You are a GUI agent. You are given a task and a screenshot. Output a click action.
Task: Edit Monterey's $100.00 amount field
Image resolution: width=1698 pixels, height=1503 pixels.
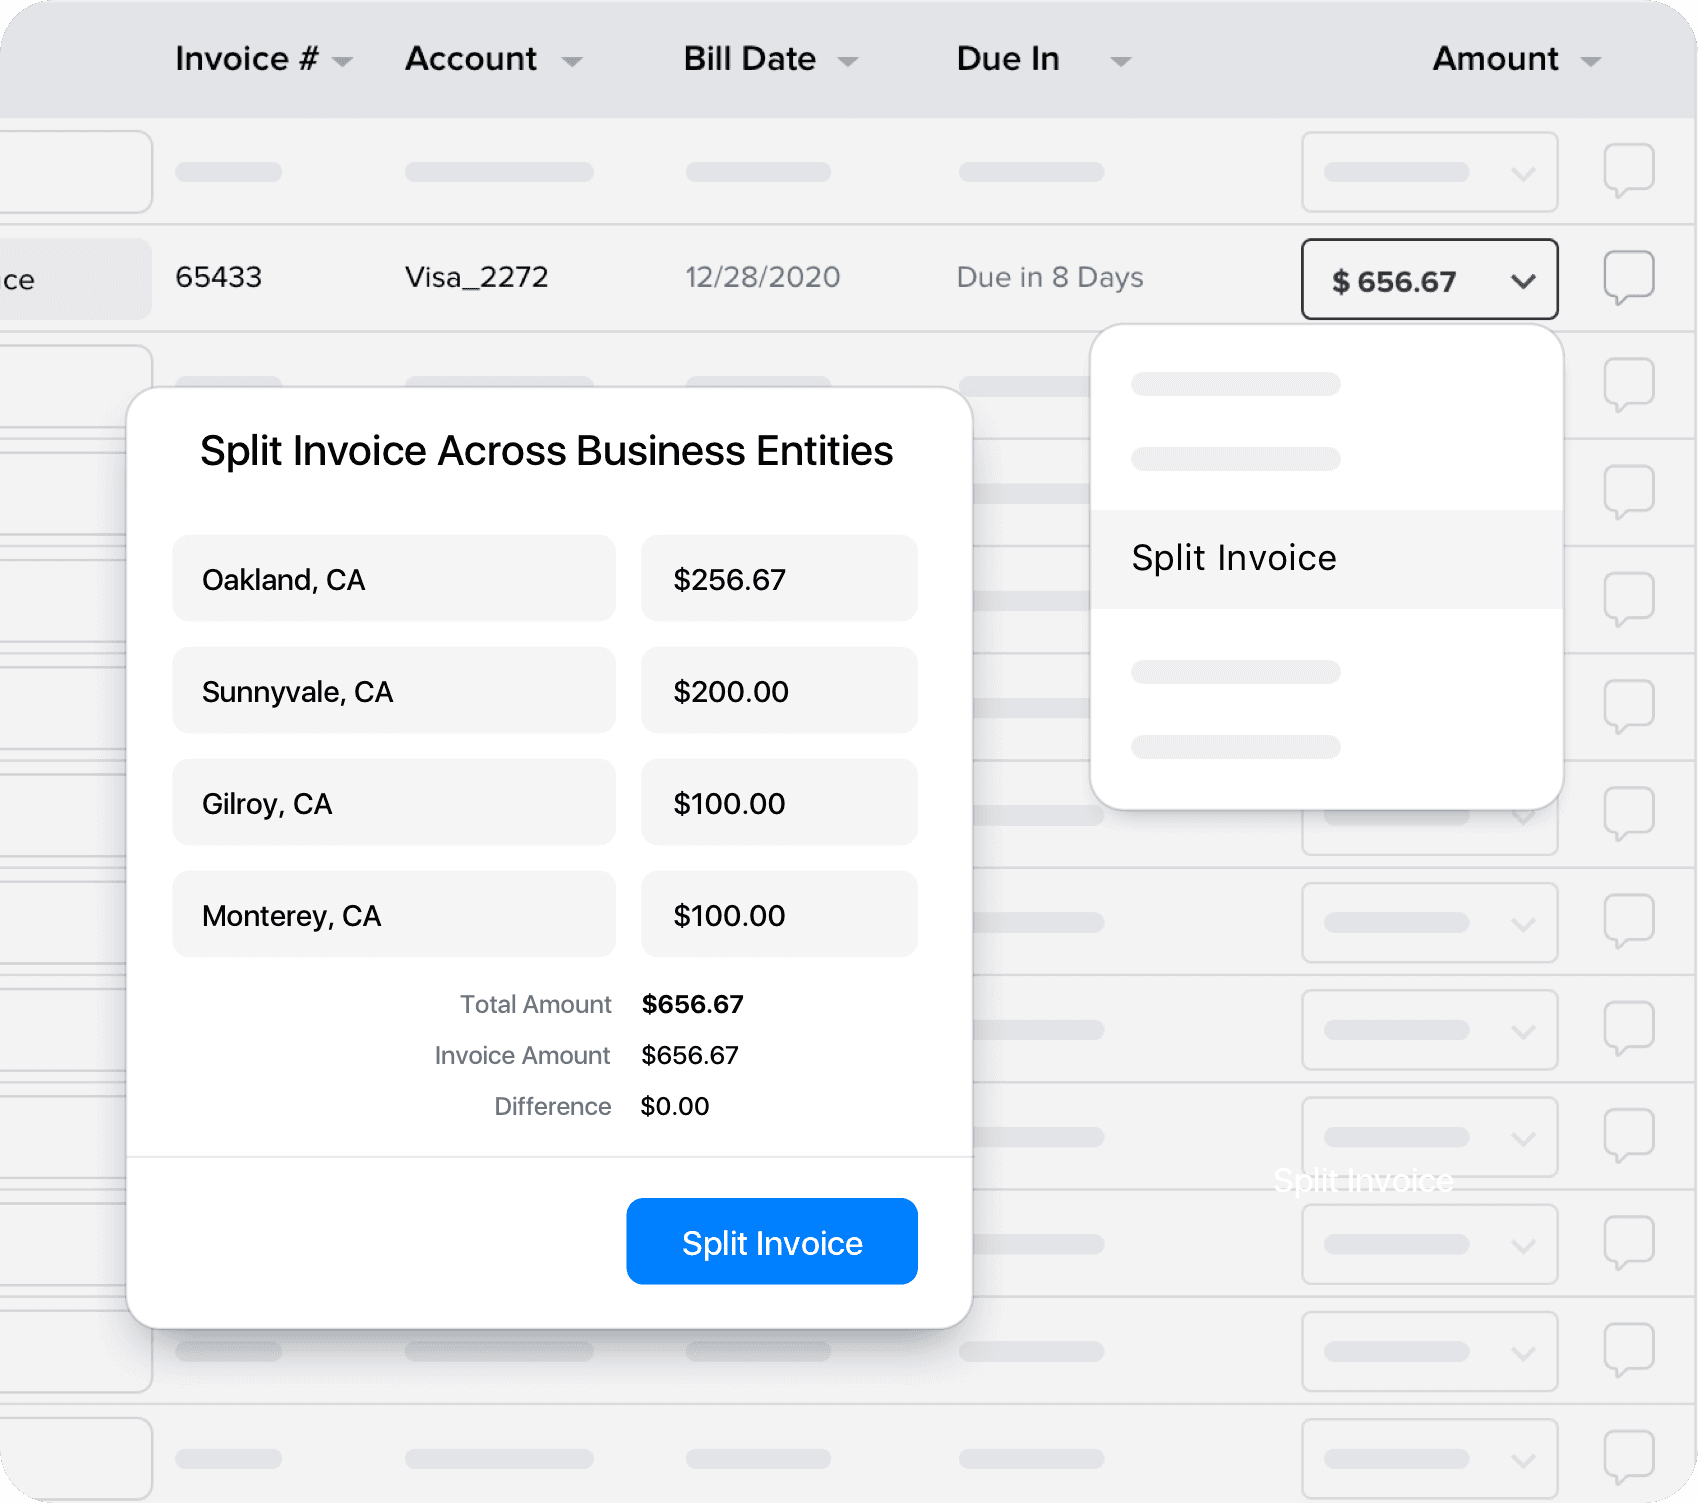click(x=778, y=915)
